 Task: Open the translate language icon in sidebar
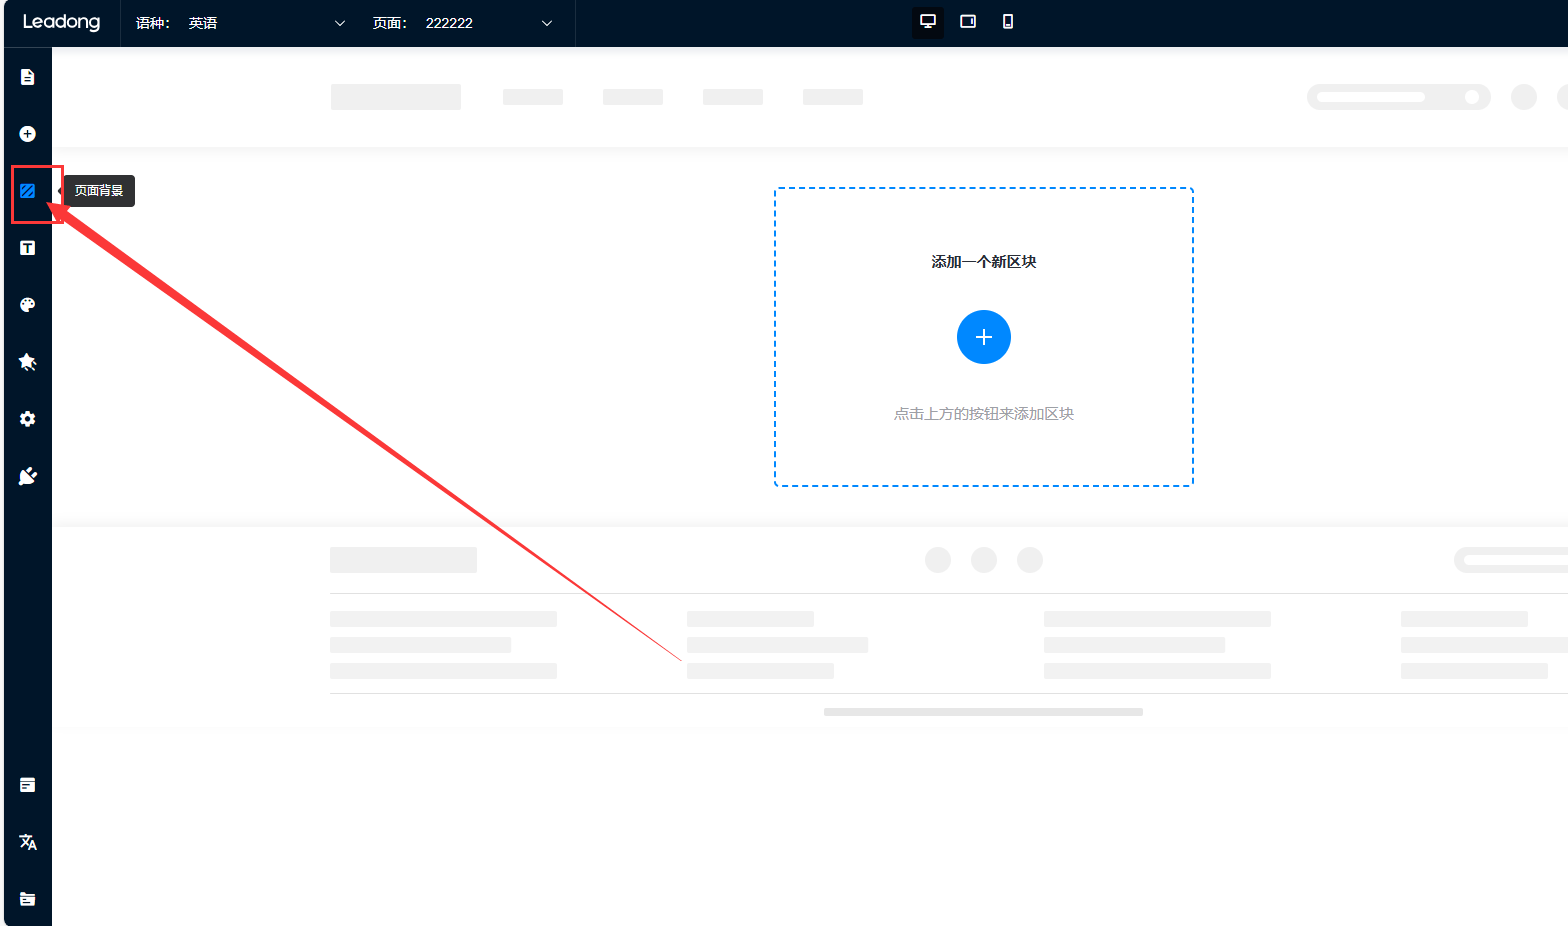28,842
